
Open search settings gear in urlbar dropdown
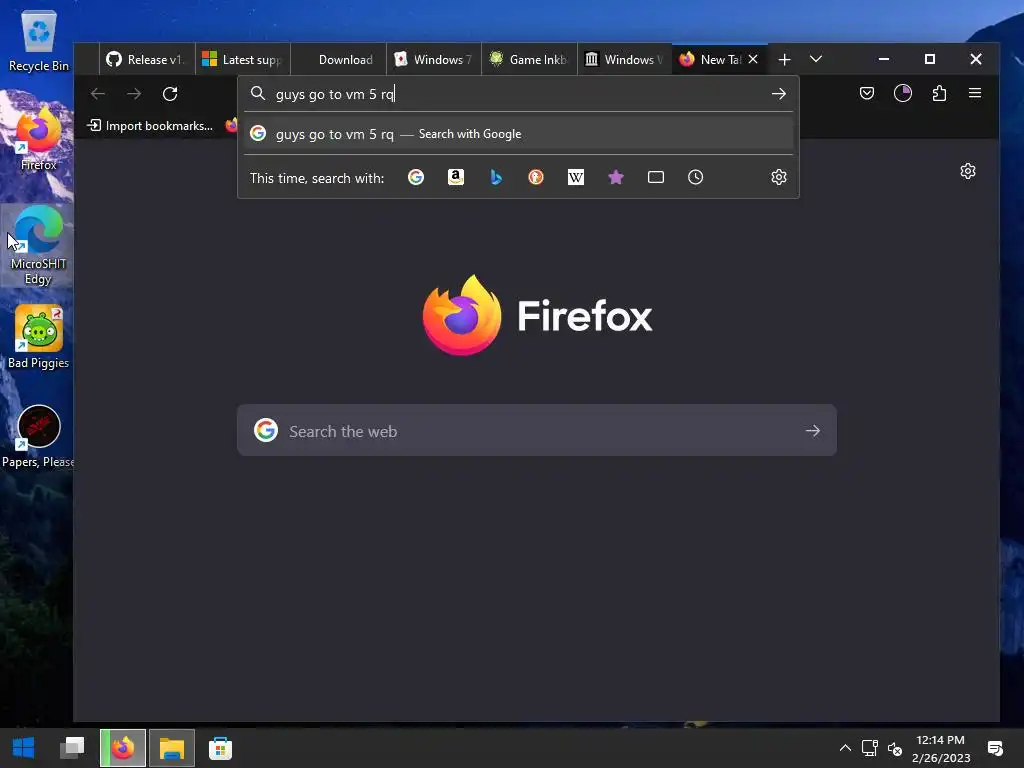(x=778, y=177)
